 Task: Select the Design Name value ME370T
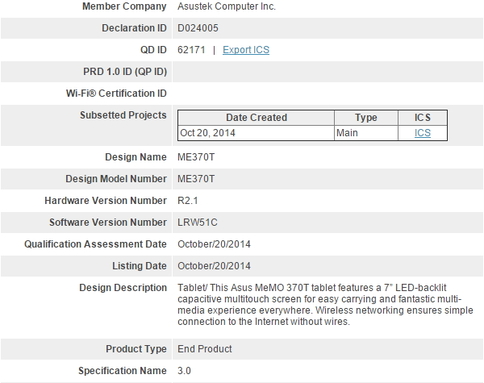pyautogui.click(x=196, y=157)
